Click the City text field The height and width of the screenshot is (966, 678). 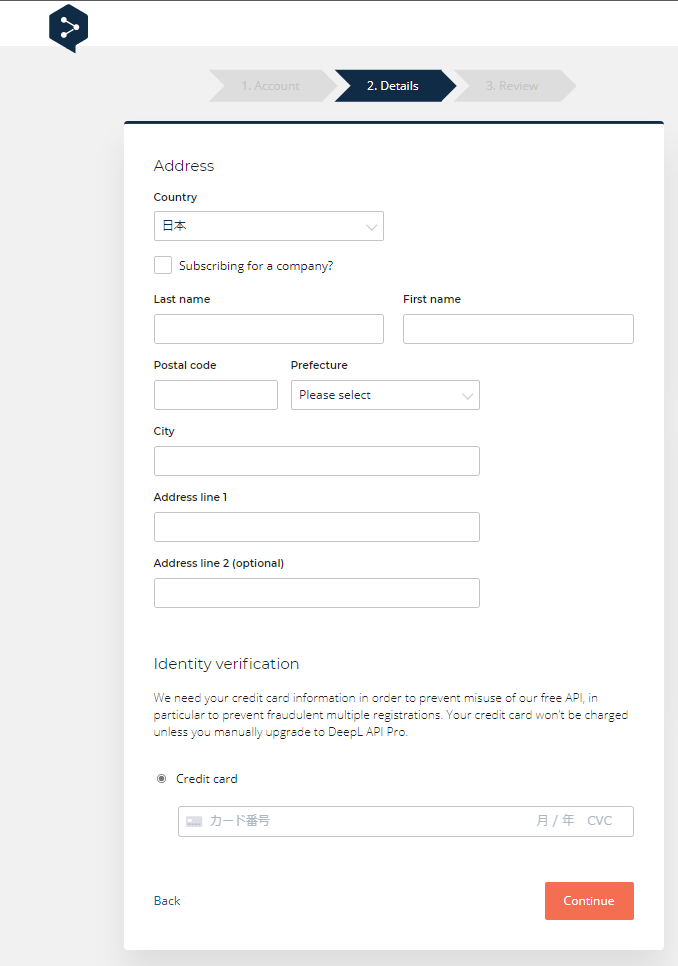316,461
